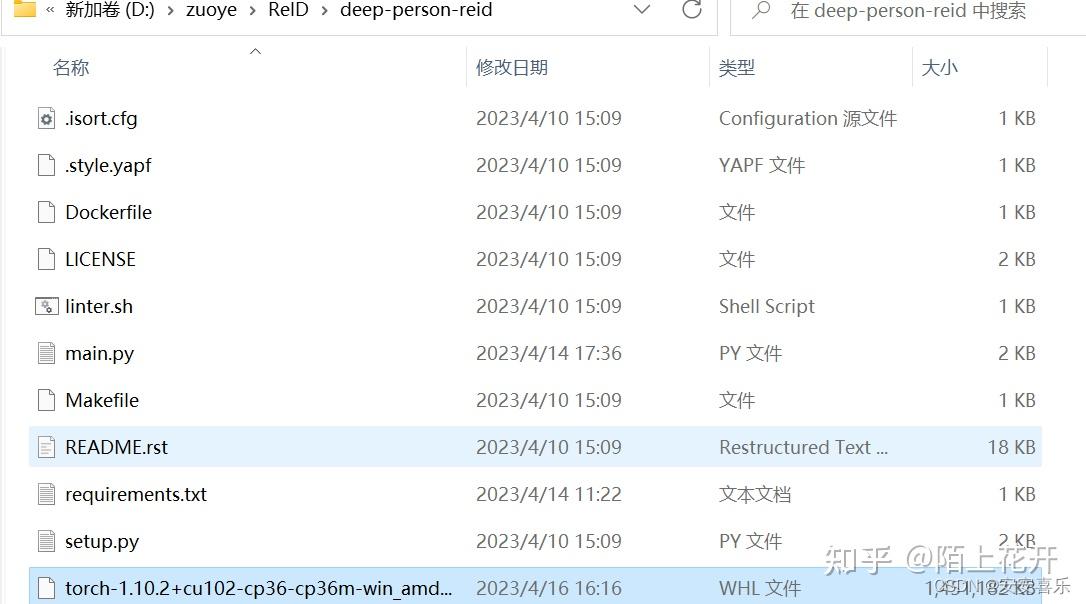
Task: Sort files by 类型 column header
Action: pyautogui.click(x=737, y=68)
